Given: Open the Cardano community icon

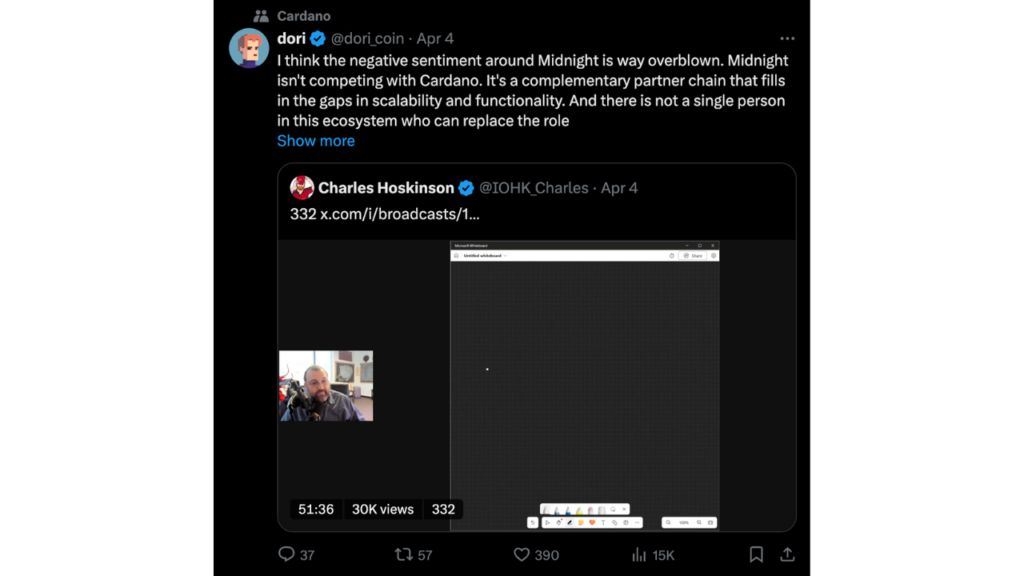Looking at the screenshot, I should [261, 16].
